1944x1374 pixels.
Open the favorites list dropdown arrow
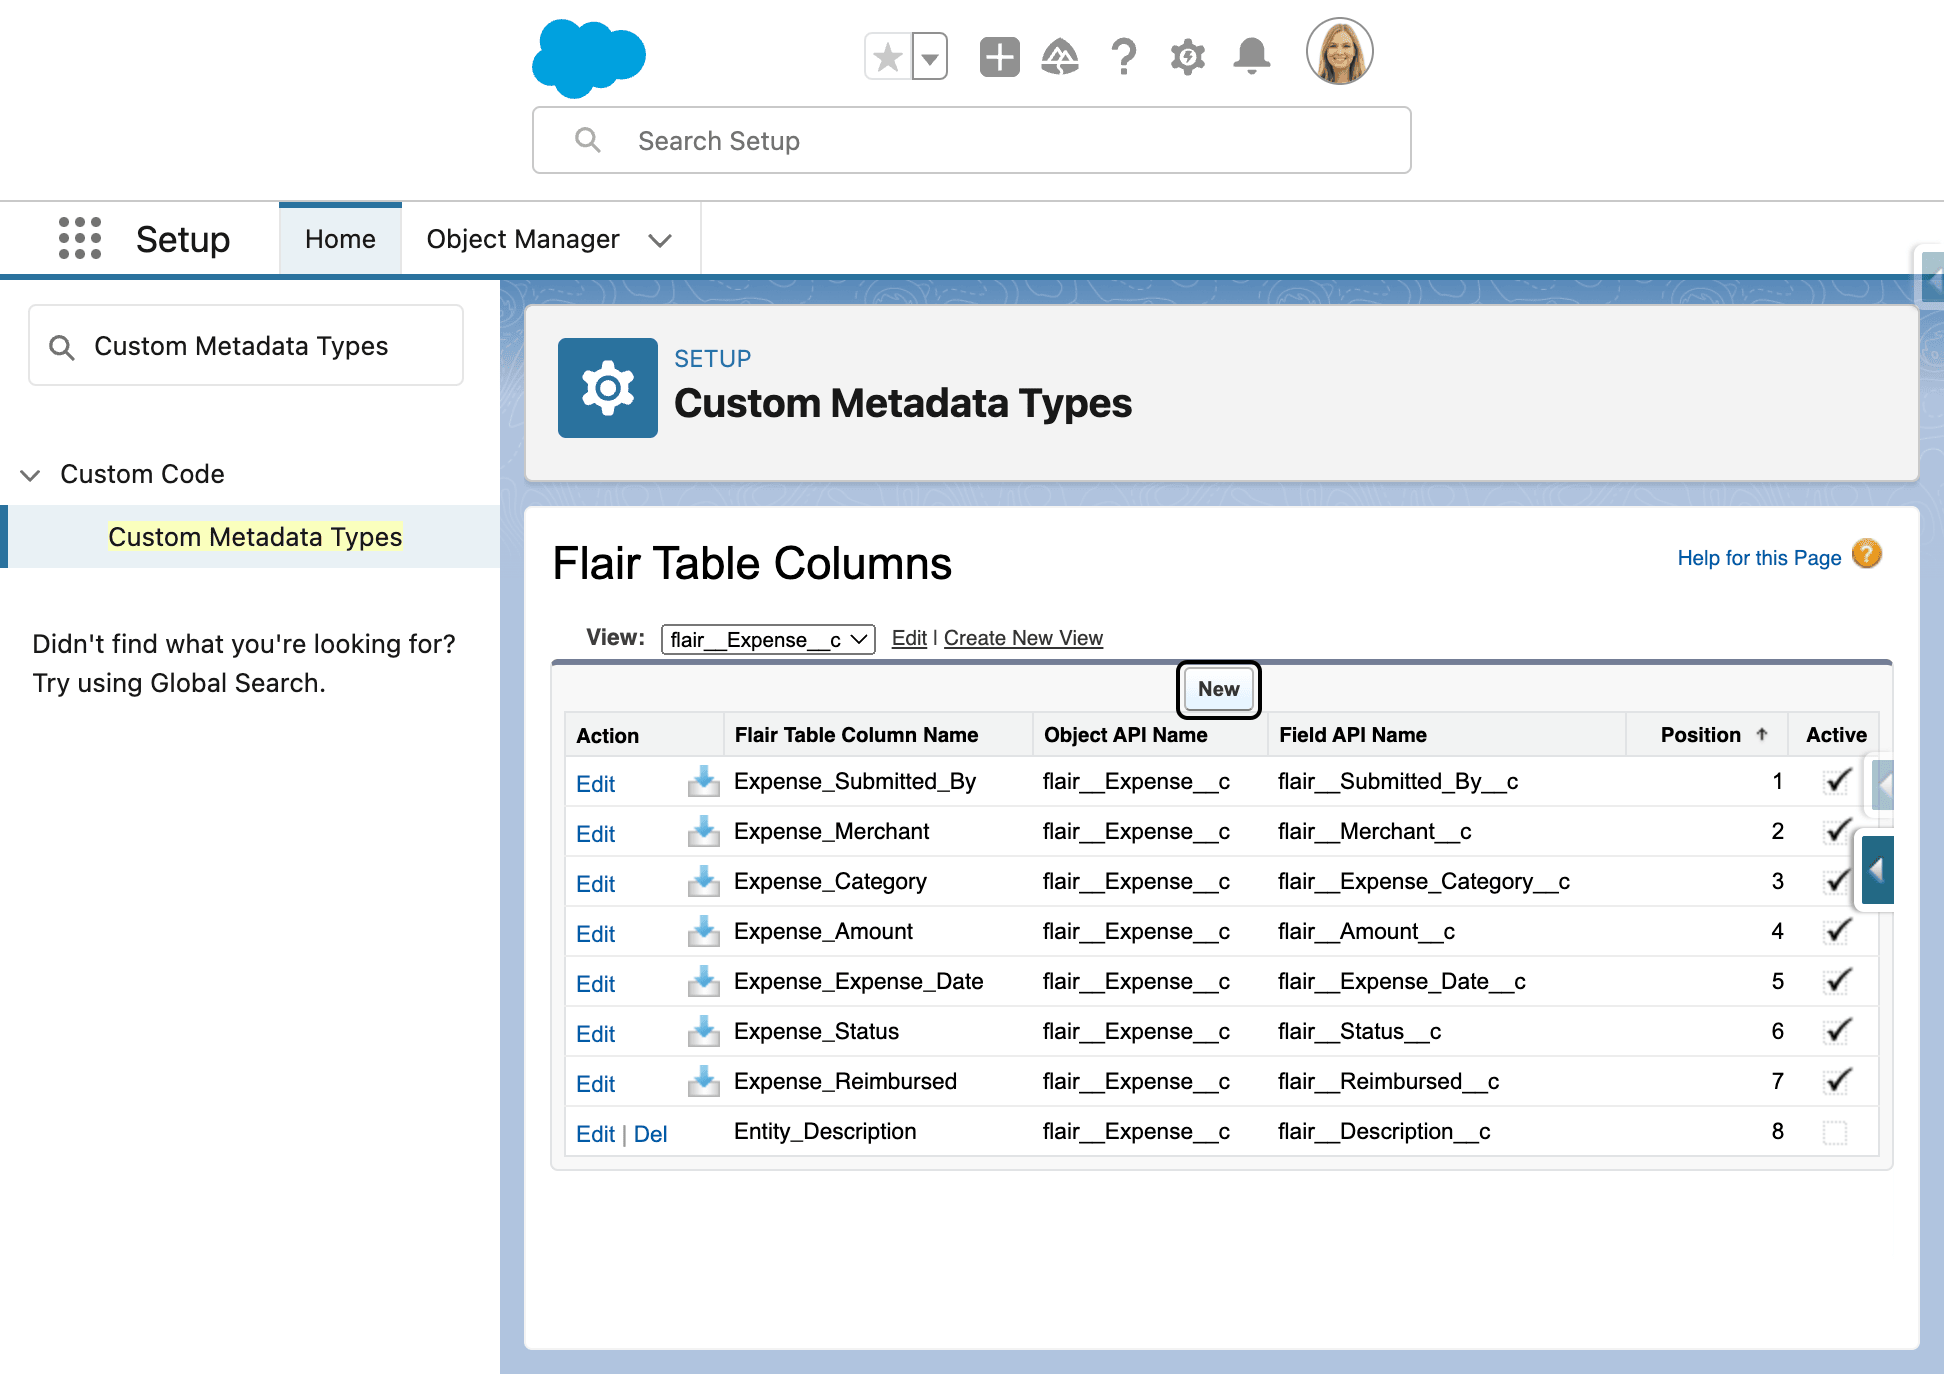(x=930, y=57)
